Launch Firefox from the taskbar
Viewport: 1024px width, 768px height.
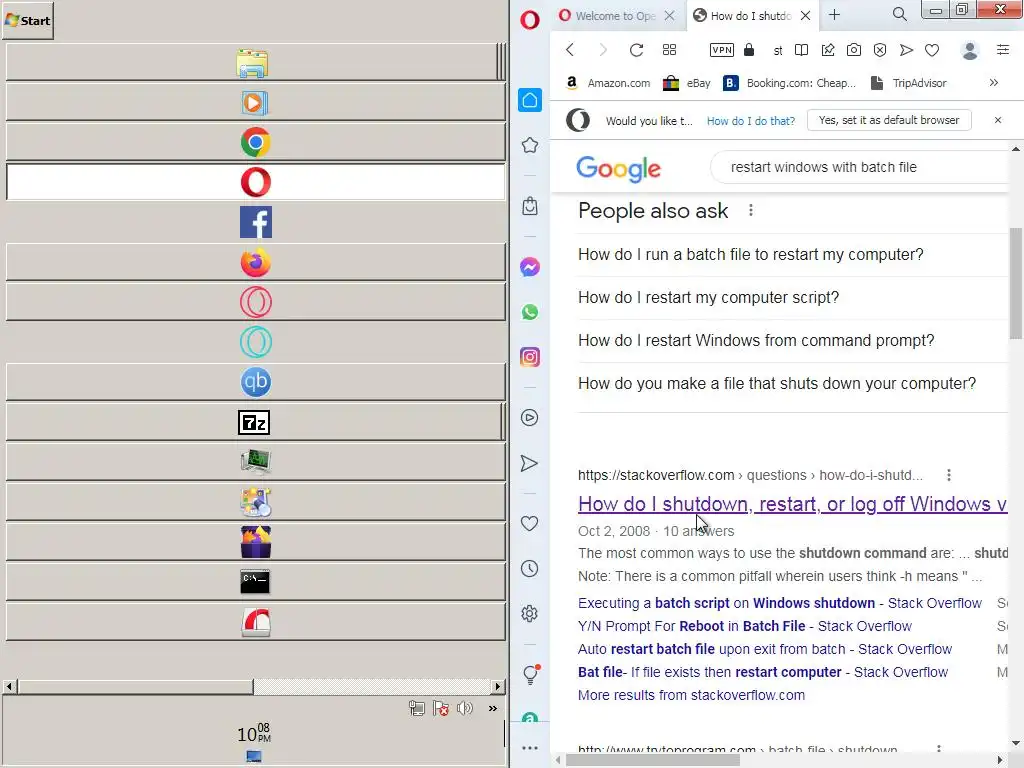pyautogui.click(x=255, y=263)
